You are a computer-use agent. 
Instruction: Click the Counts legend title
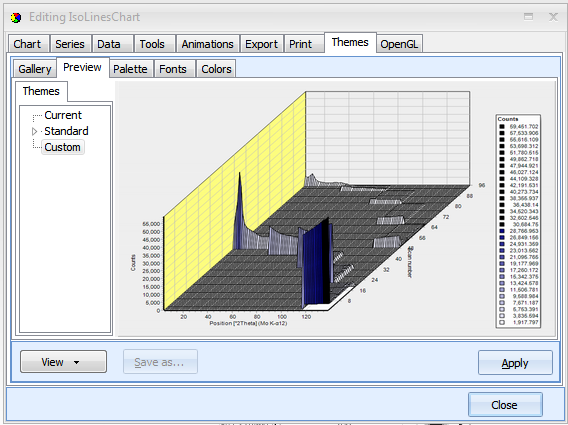508,119
